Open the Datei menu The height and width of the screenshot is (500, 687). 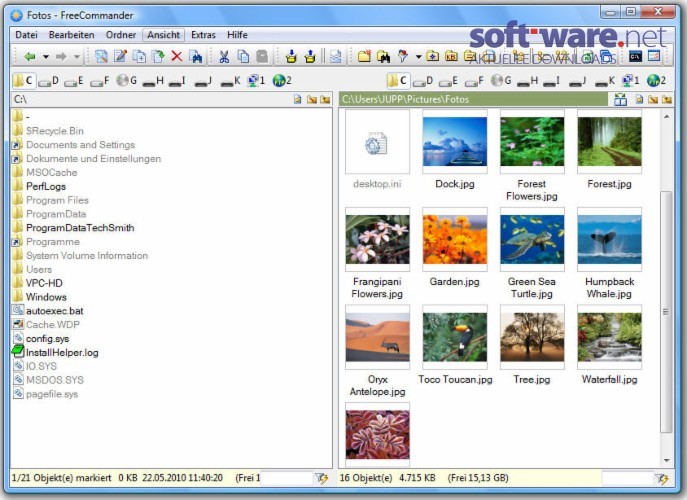pos(26,35)
